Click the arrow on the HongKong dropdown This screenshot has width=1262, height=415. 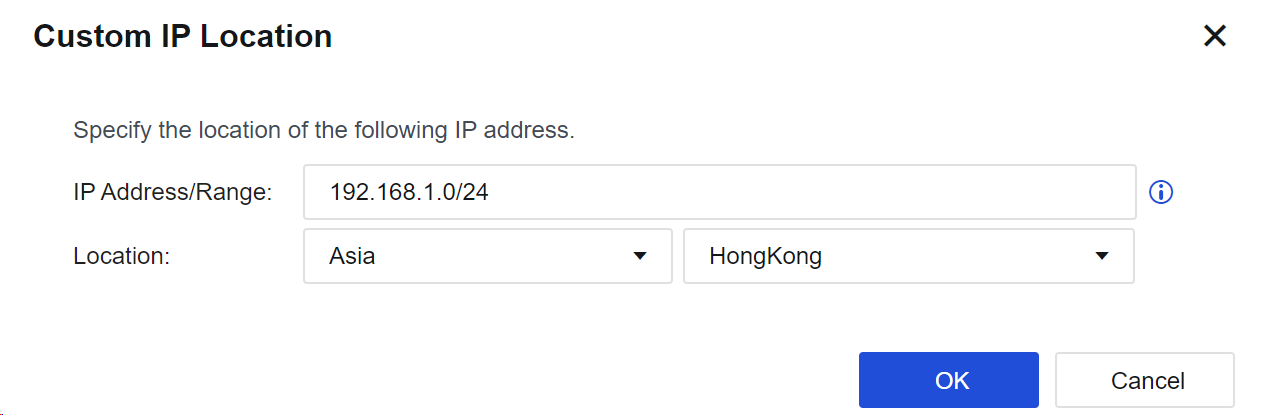(1102, 256)
